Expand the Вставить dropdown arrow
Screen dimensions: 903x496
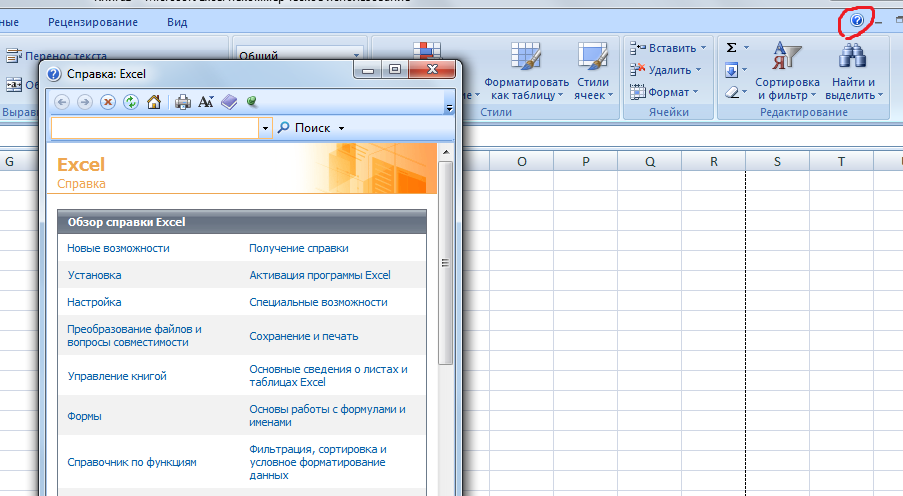[x=703, y=48]
